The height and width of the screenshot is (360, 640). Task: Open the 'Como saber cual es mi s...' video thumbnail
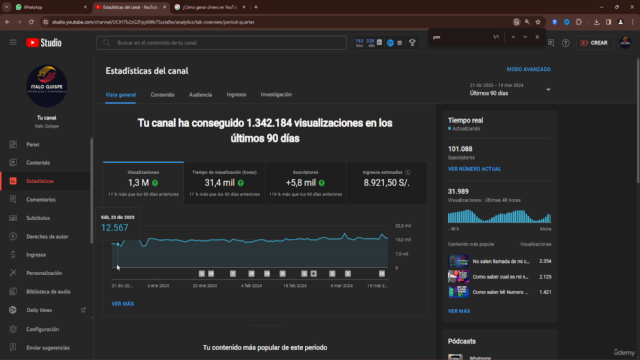pyautogui.click(x=458, y=277)
